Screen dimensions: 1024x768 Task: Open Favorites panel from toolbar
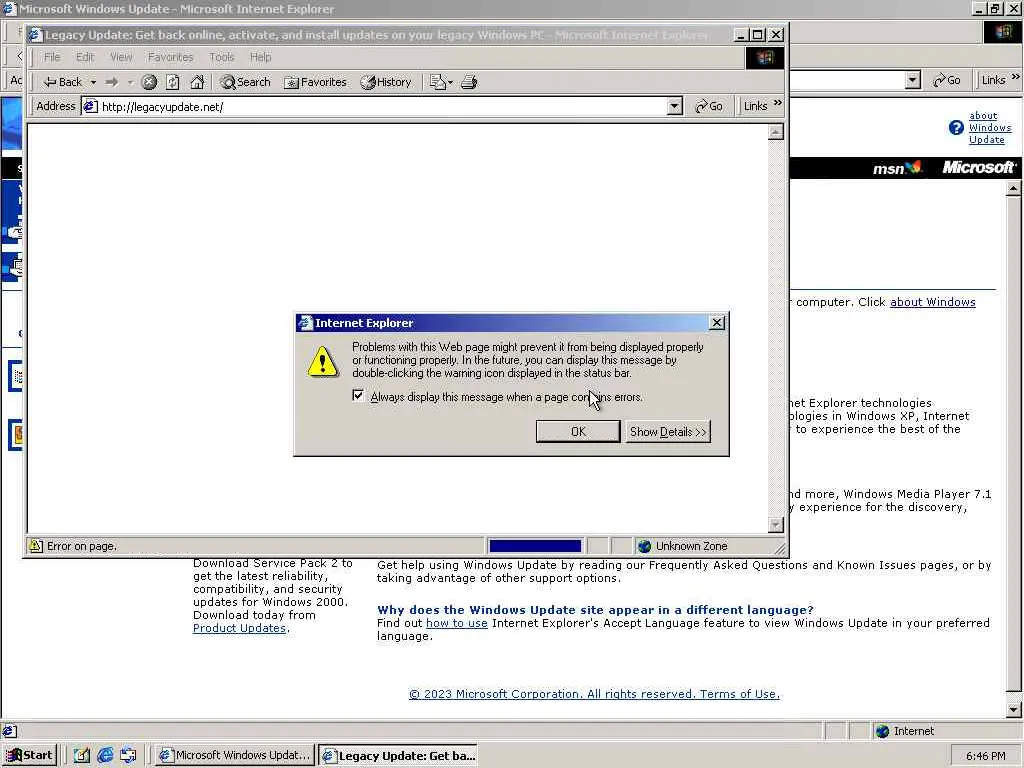(315, 82)
